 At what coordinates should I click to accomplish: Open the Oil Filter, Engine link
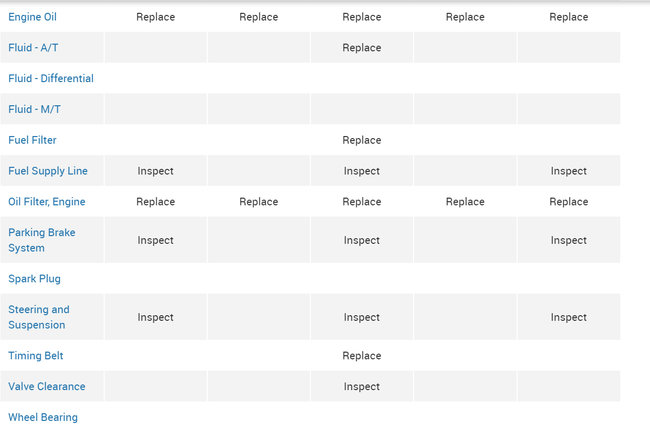[47, 202]
